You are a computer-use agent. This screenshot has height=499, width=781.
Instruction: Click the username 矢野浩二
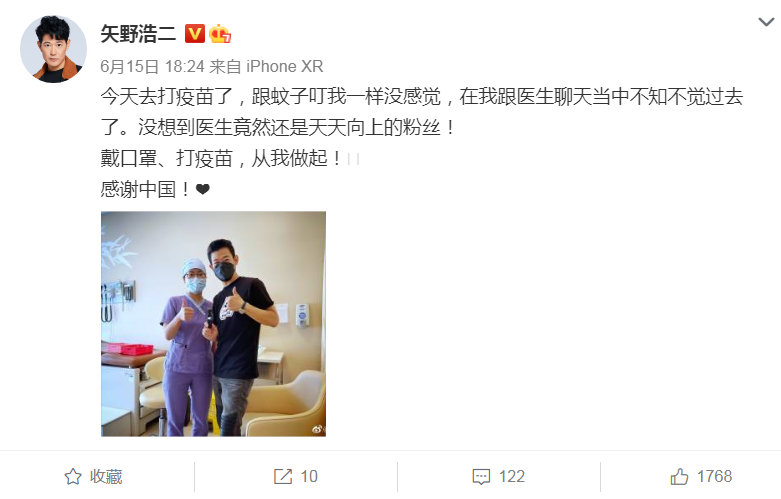pos(138,34)
